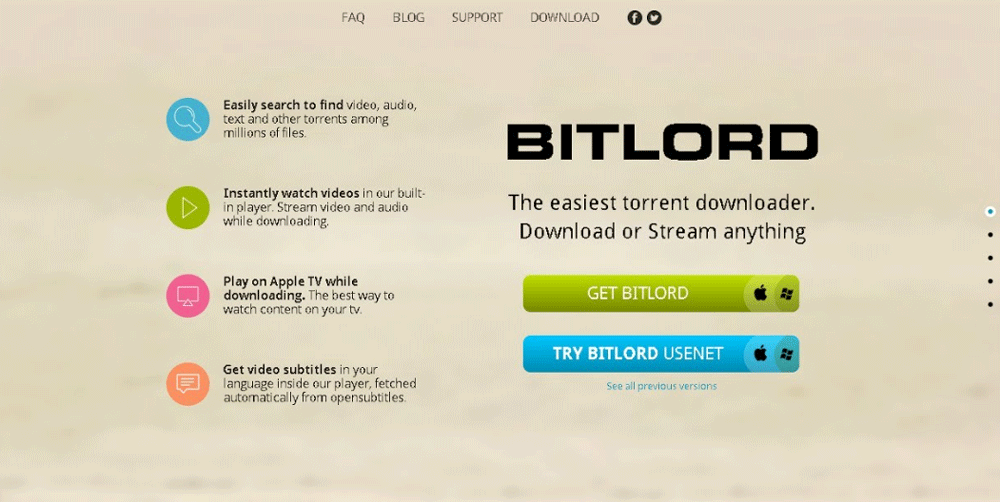
Task: Follow the See all previous versions link
Action: click(661, 386)
